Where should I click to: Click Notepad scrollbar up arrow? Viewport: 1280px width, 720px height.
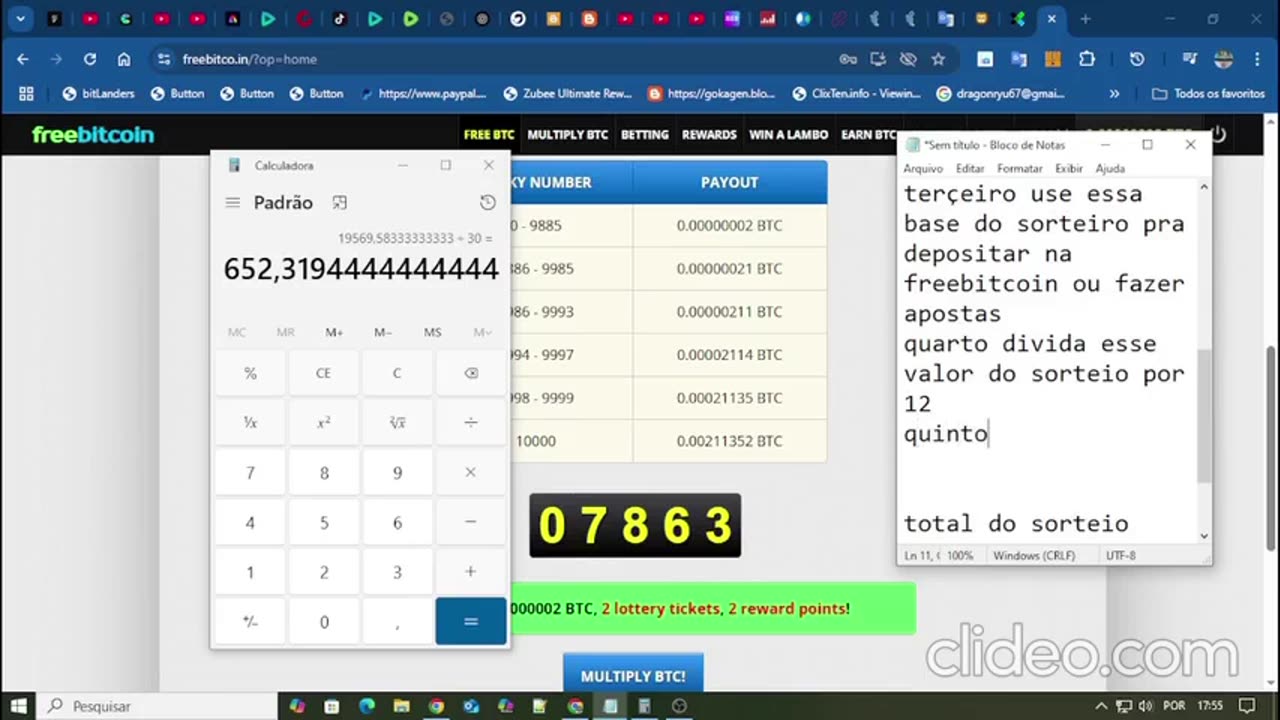[x=1203, y=187]
